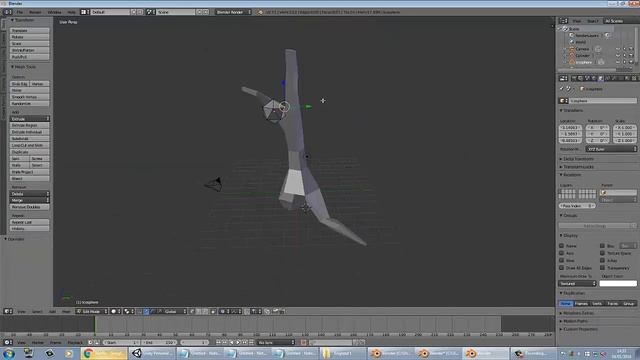Play the timeline animation in reverse
The height and width of the screenshot is (360, 640).
click(231, 342)
